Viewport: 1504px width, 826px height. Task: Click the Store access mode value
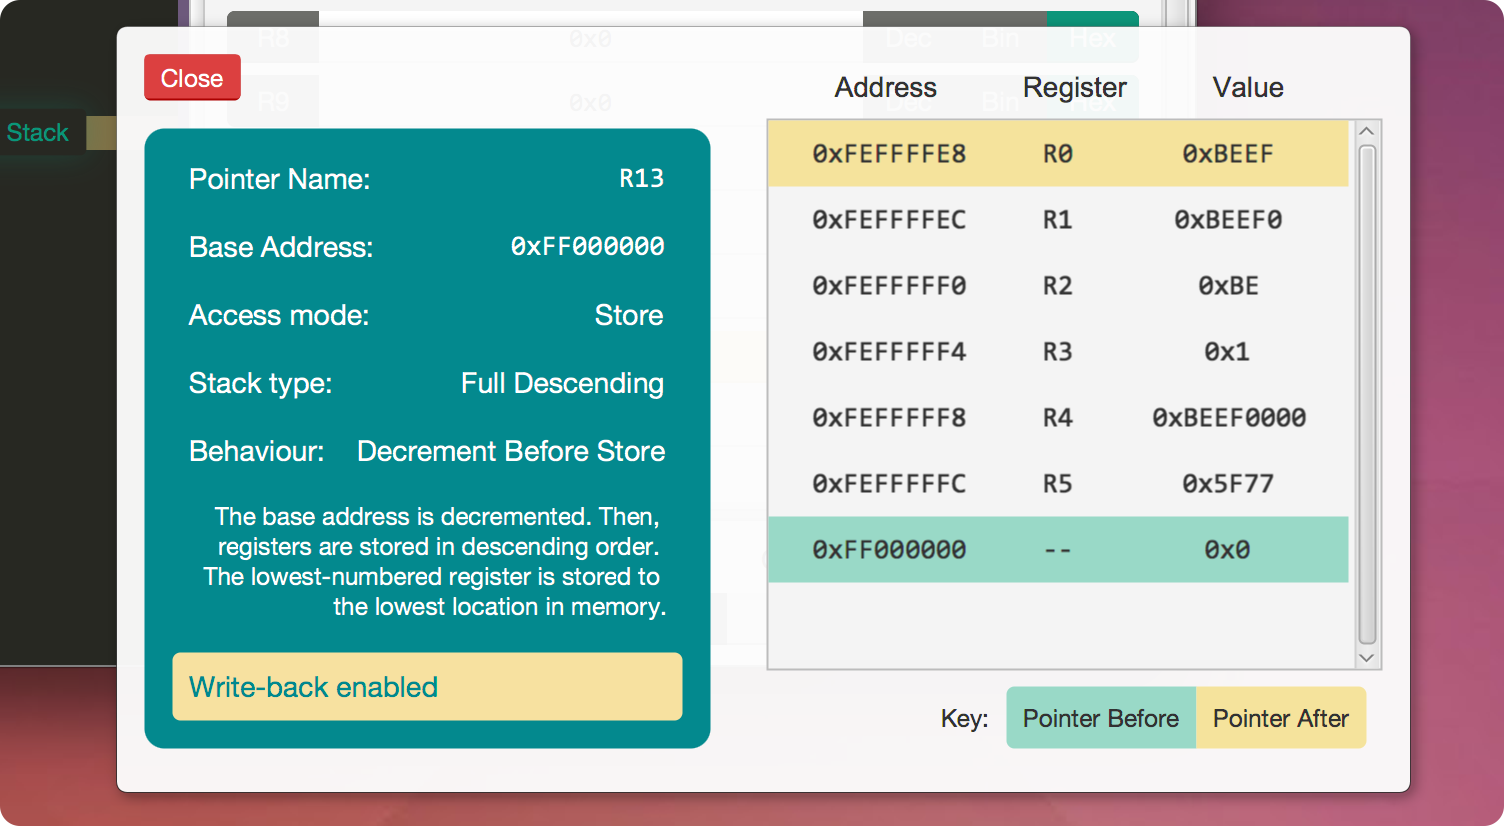(x=629, y=315)
